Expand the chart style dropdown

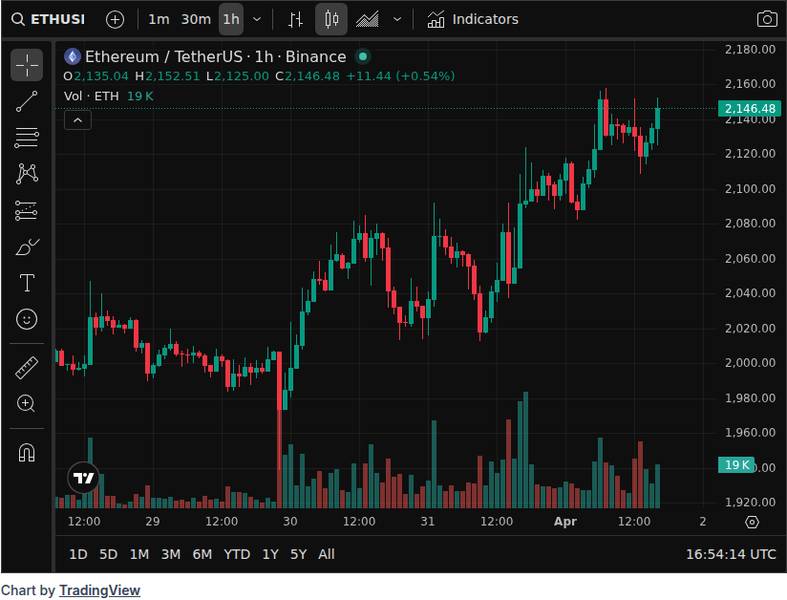pyautogui.click(x=397, y=20)
